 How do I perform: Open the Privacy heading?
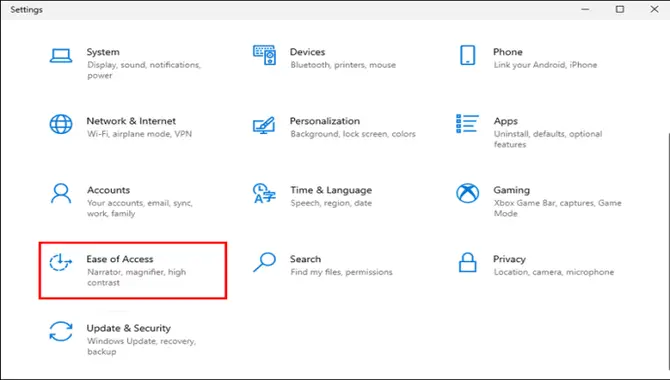(509, 259)
